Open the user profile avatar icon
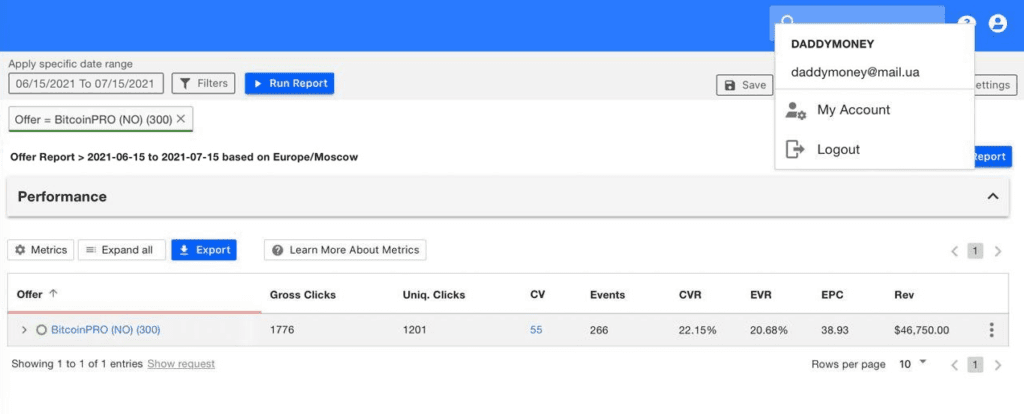The height and width of the screenshot is (414, 1024). (997, 24)
